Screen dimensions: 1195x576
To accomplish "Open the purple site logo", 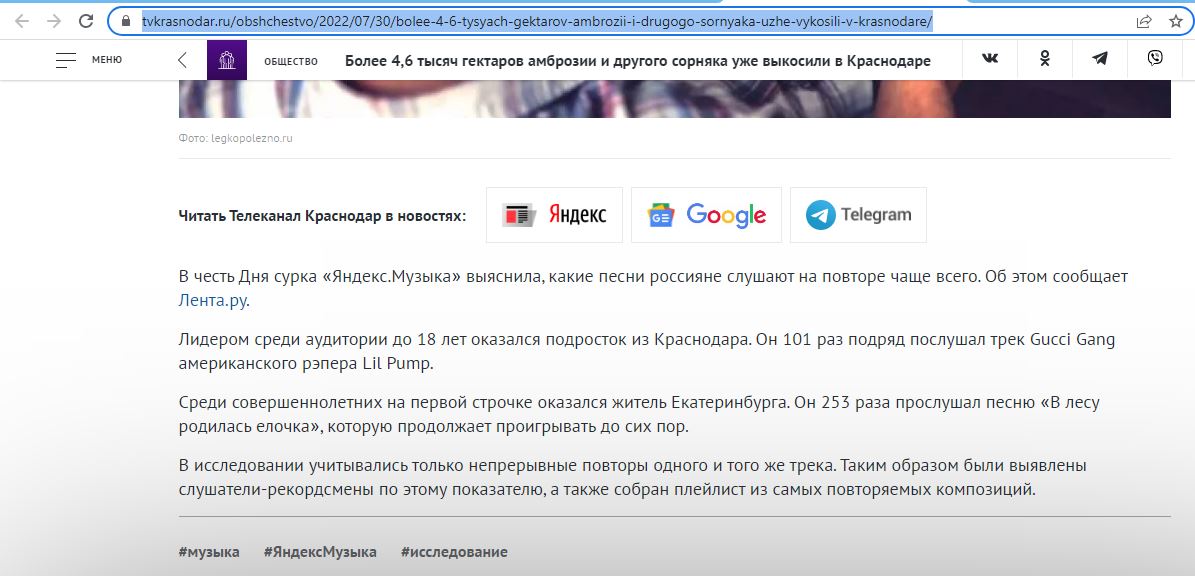I will 227,60.
